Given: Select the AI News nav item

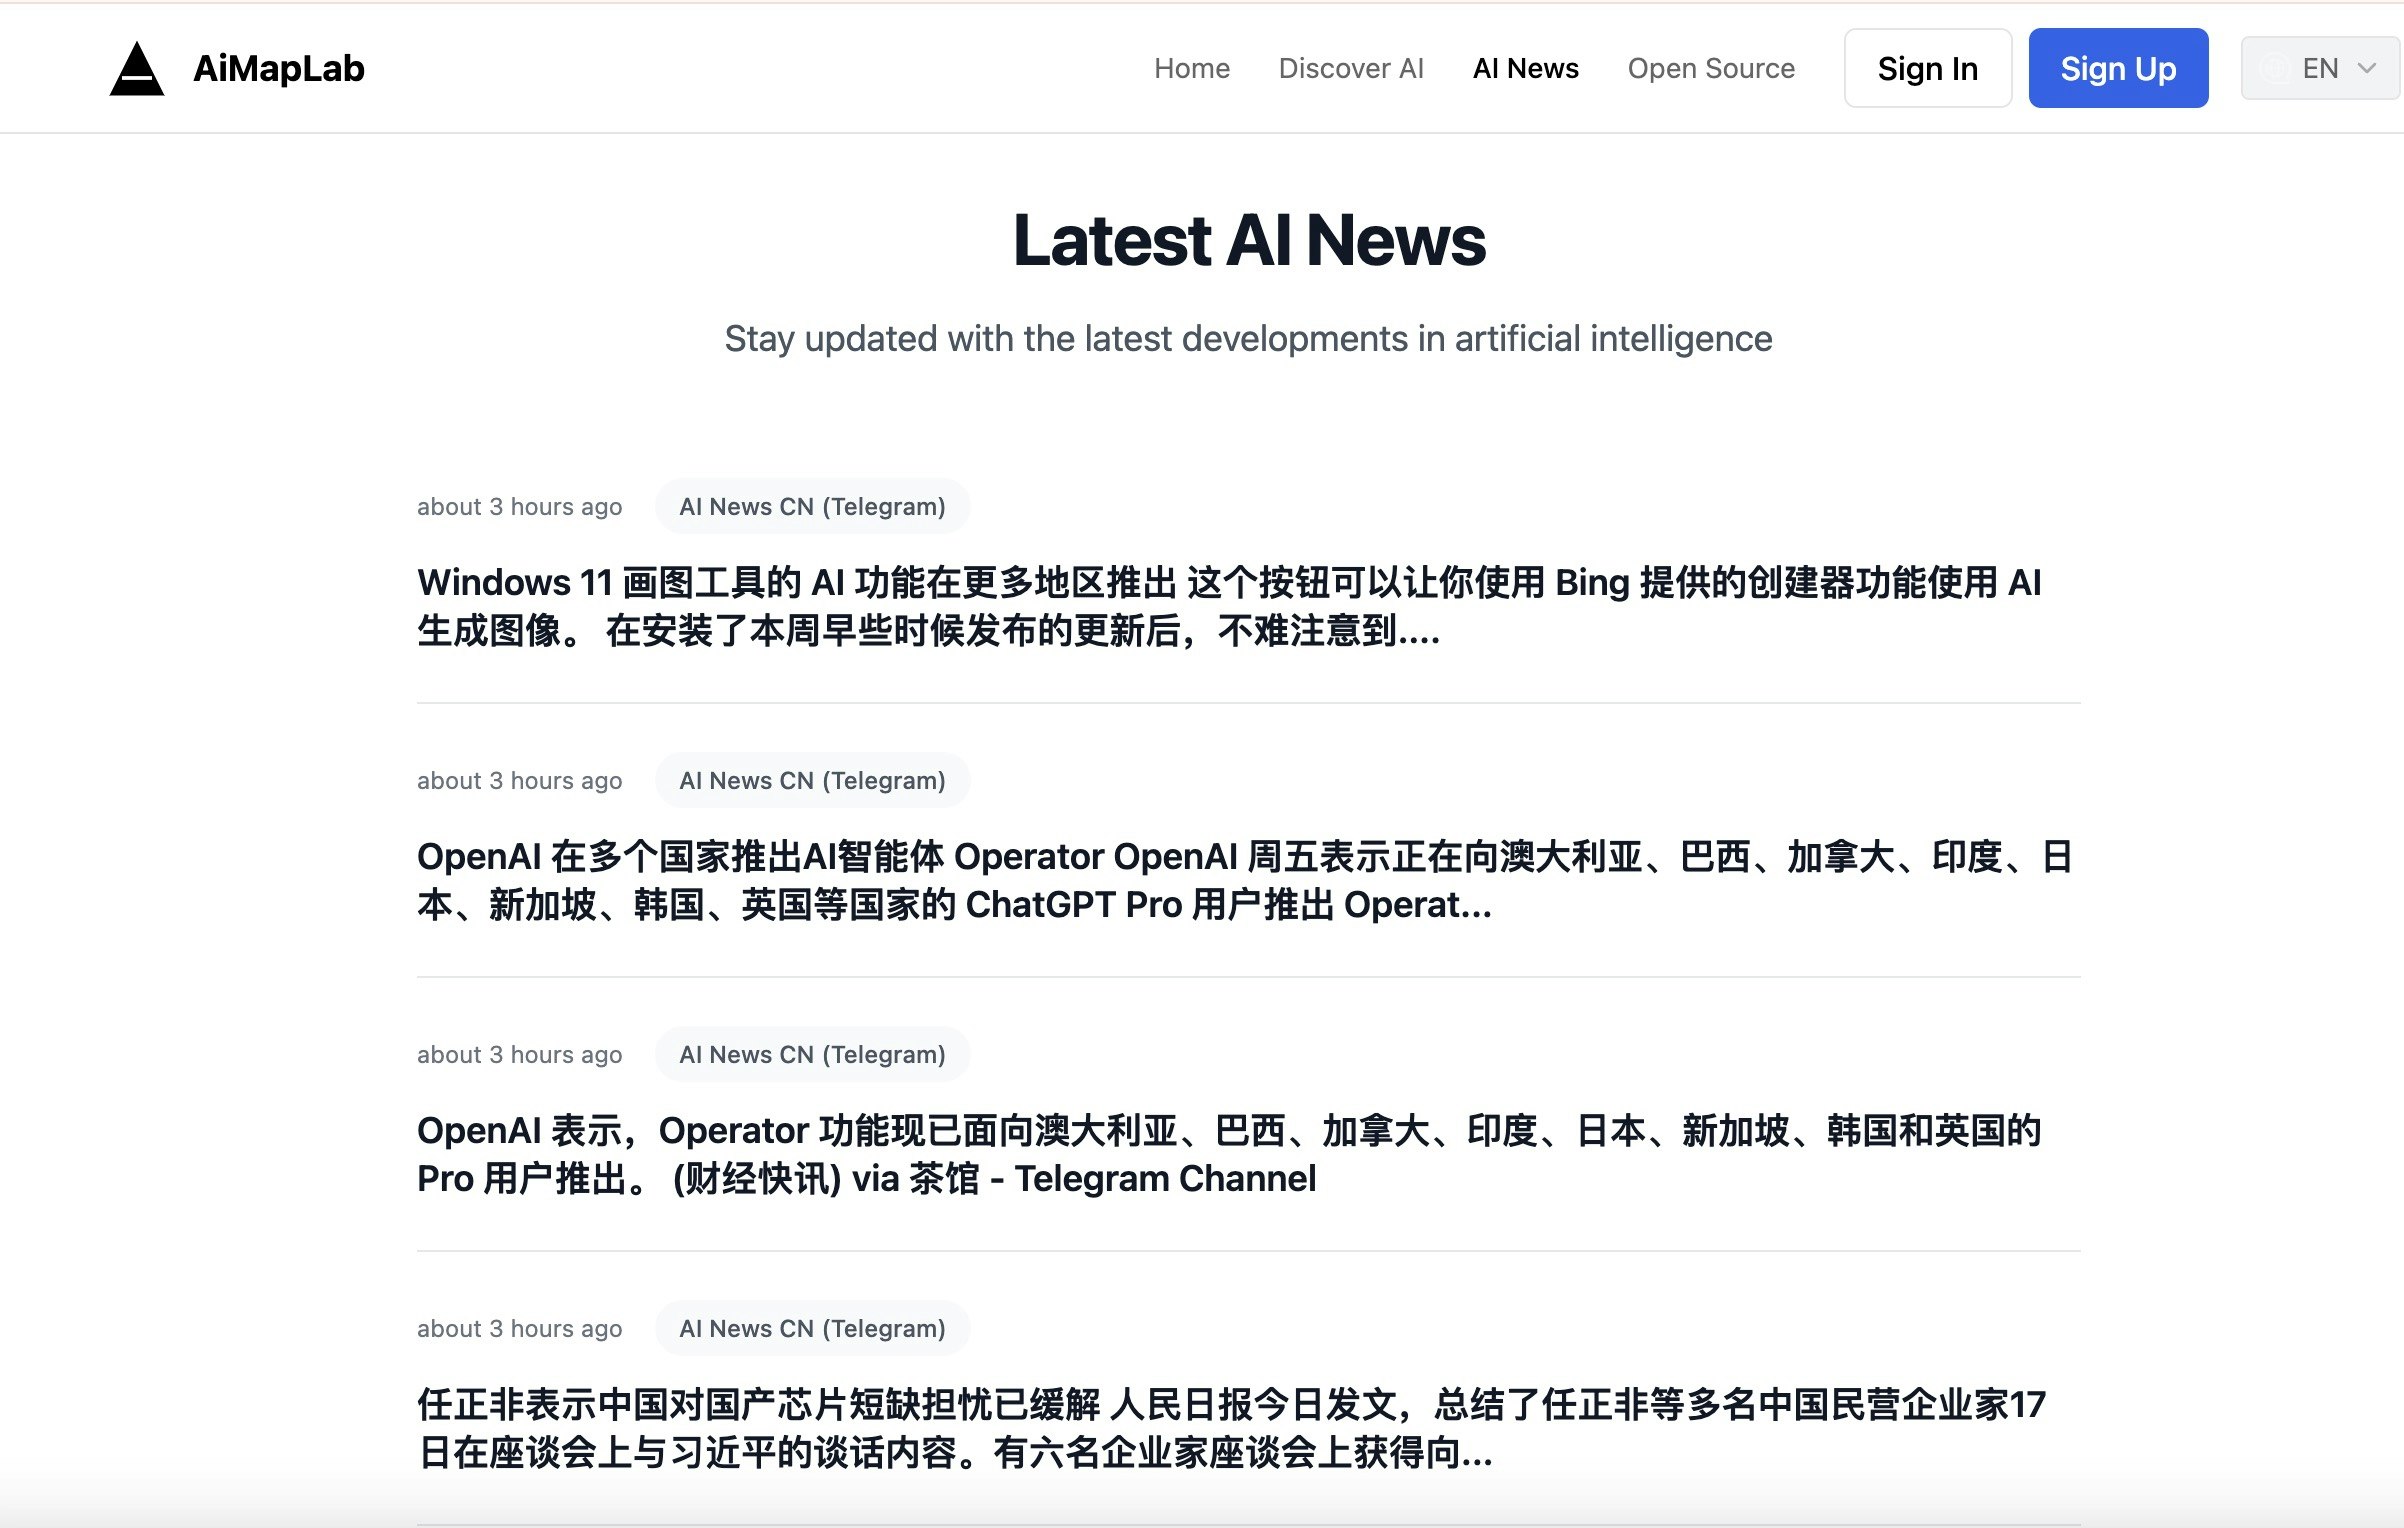Looking at the screenshot, I should click(x=1525, y=68).
